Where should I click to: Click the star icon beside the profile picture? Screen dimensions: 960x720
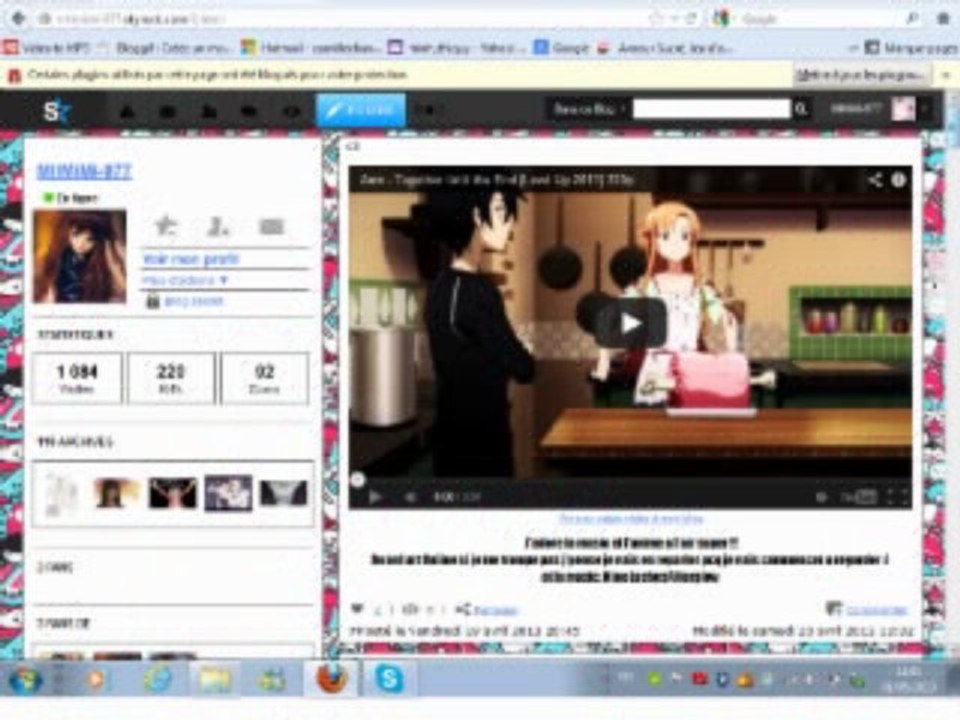pyautogui.click(x=165, y=226)
